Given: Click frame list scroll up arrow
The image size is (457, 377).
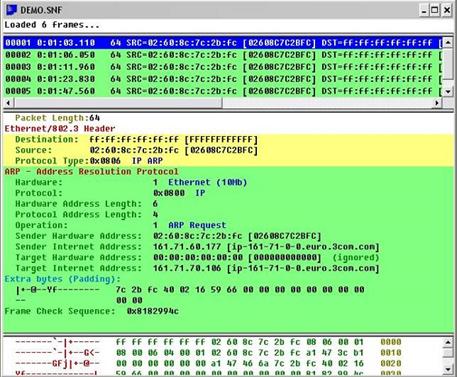Looking at the screenshot, I should (448, 42).
